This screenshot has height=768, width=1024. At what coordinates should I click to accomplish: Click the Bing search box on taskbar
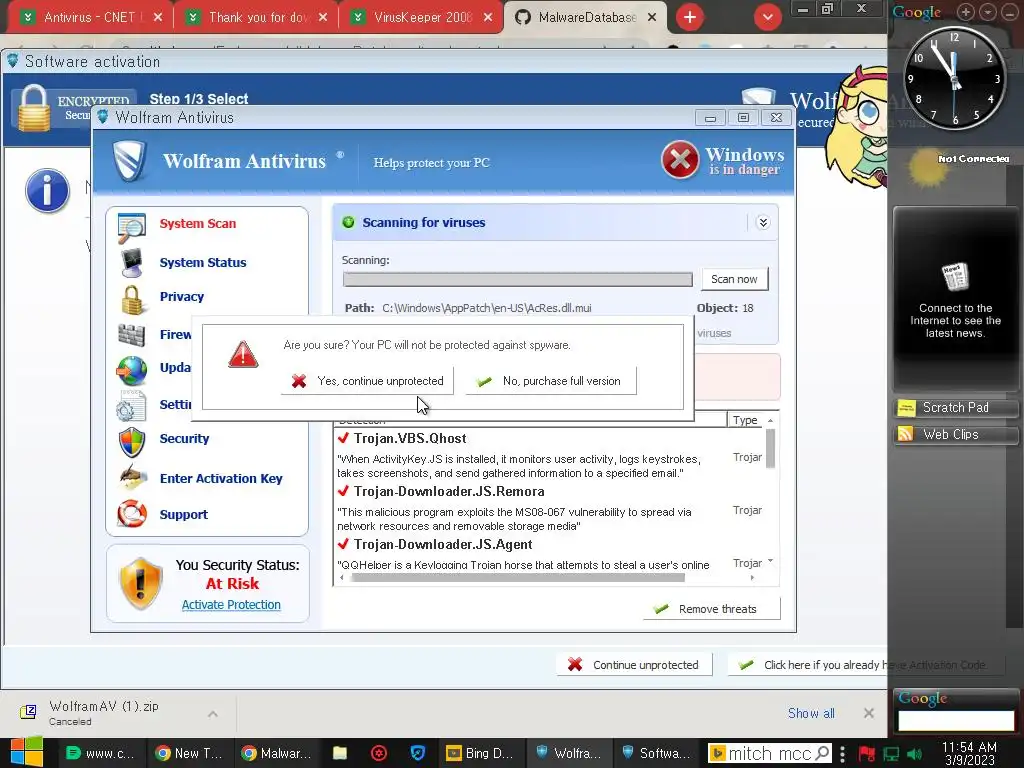[x=770, y=754]
